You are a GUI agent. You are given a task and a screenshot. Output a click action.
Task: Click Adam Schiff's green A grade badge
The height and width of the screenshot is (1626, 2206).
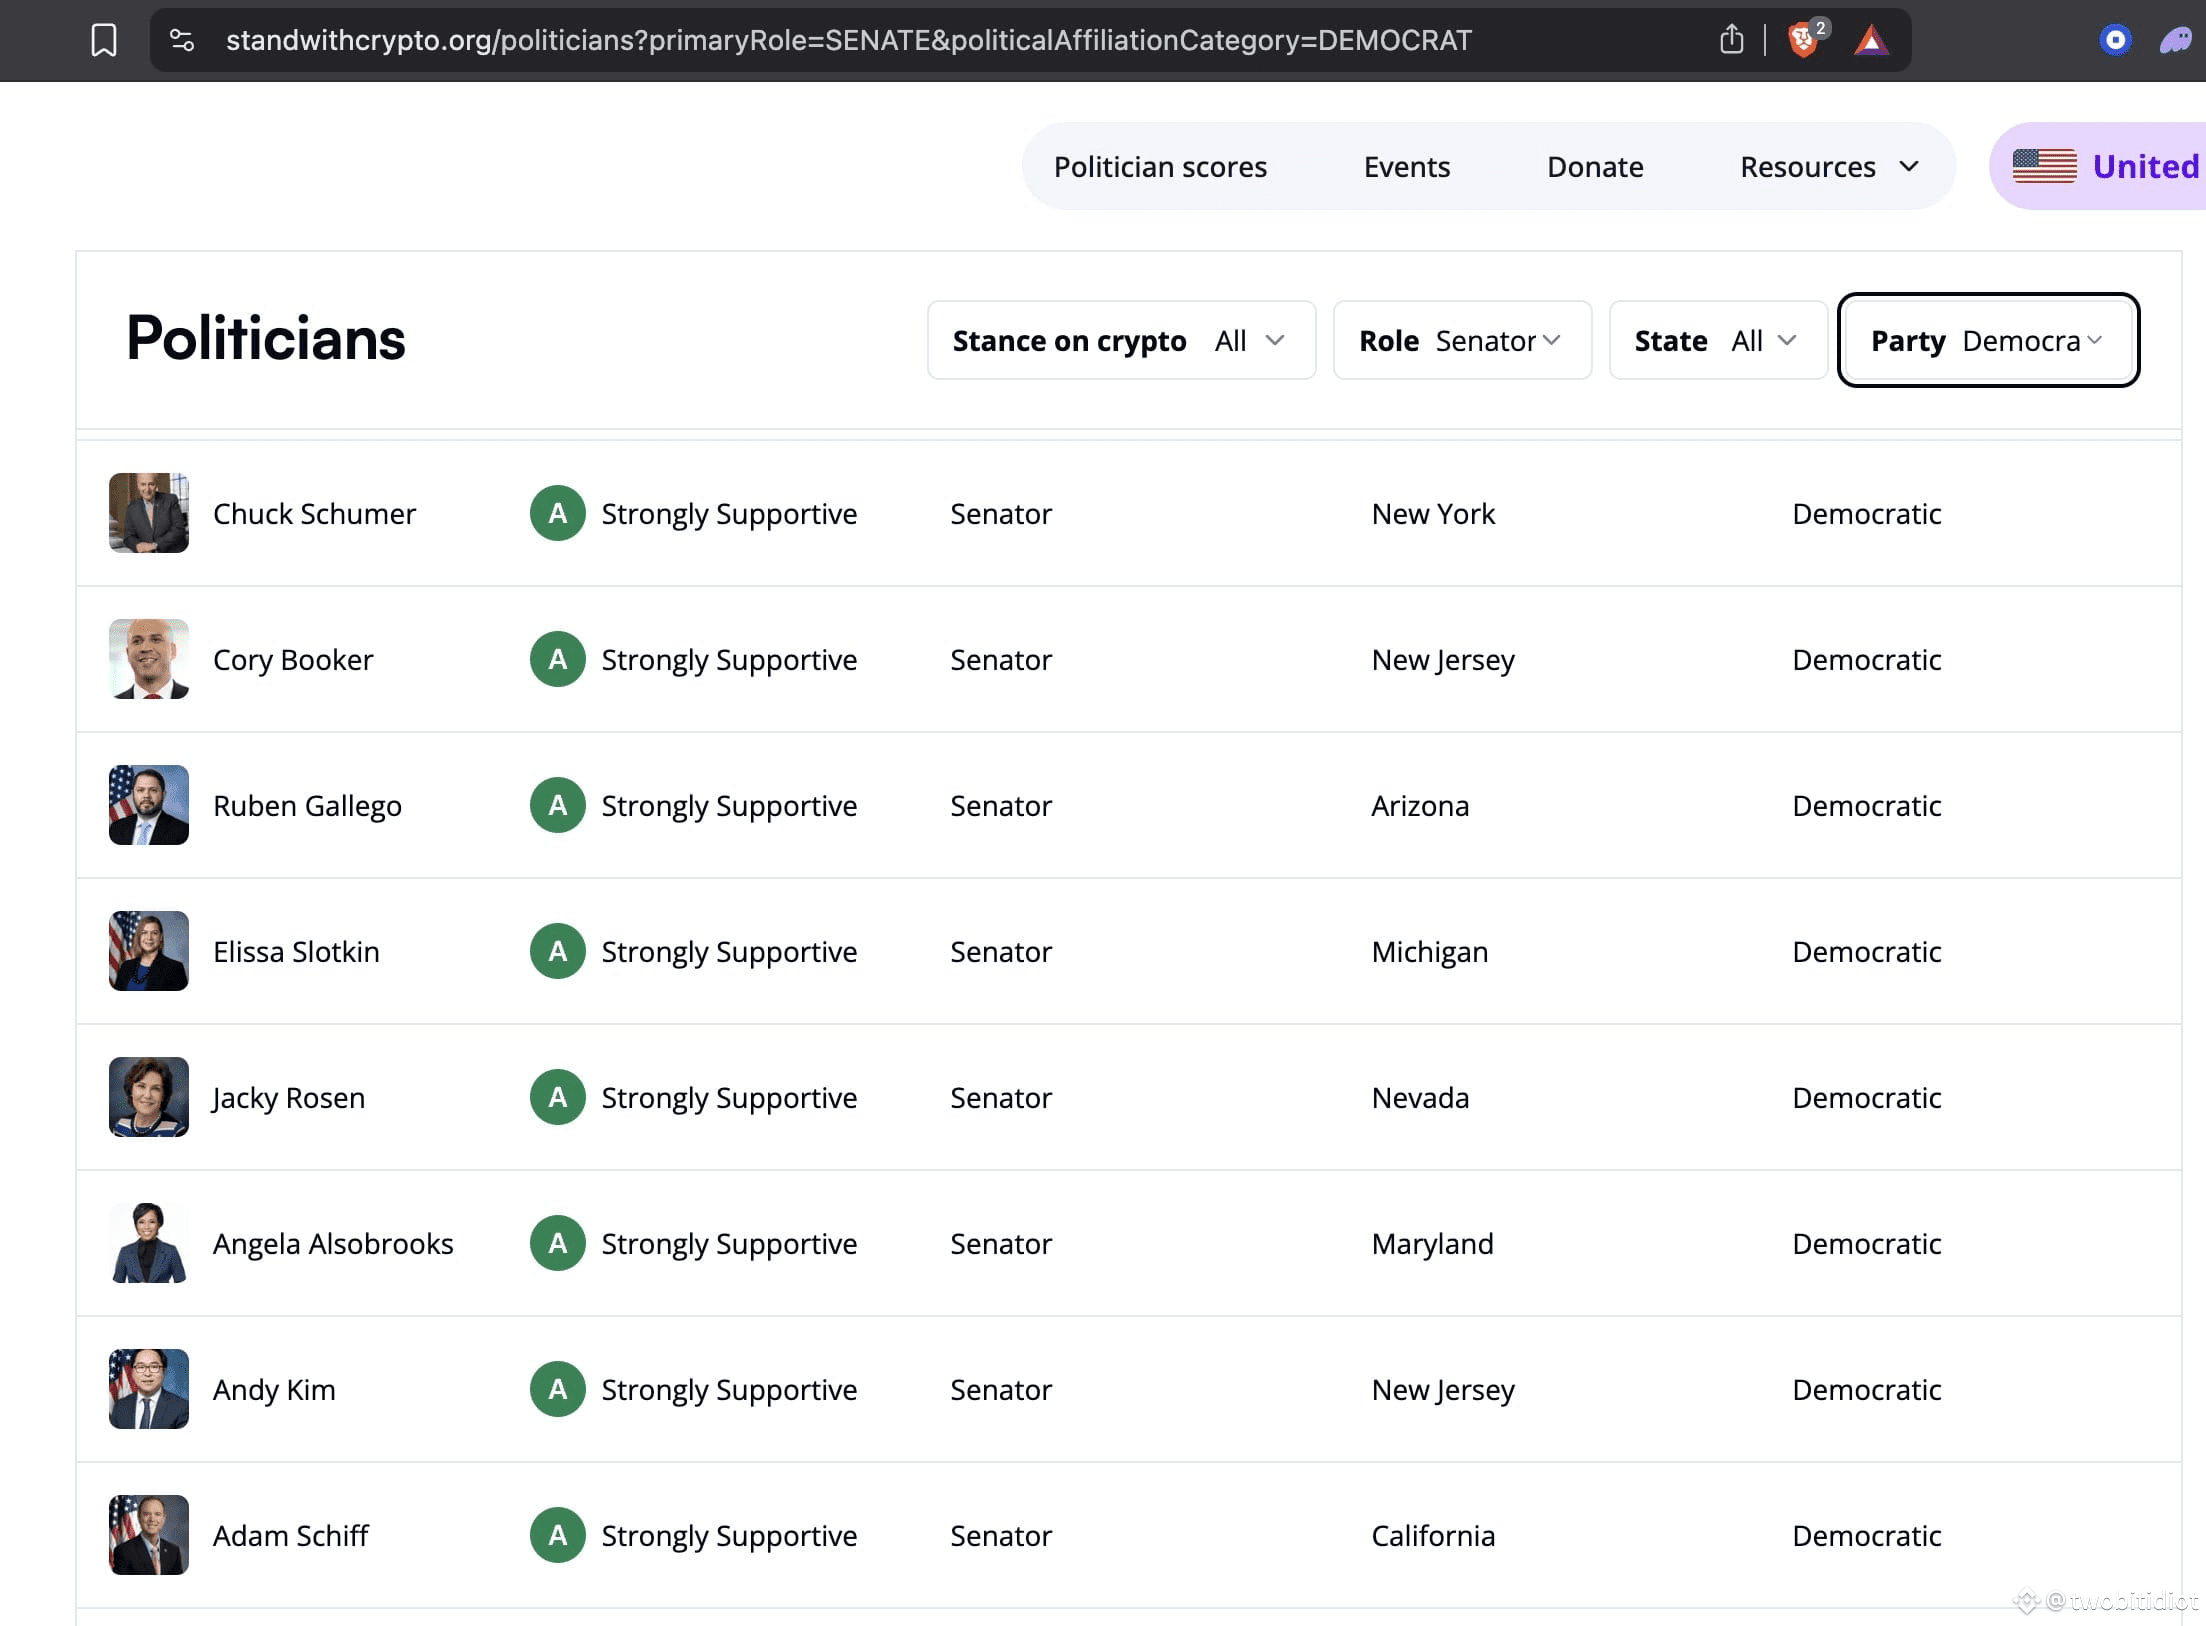558,1535
